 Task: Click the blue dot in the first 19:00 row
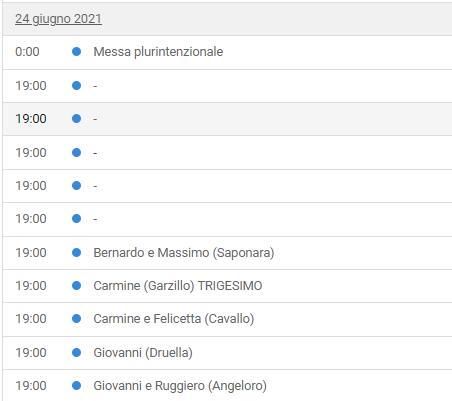click(x=76, y=86)
